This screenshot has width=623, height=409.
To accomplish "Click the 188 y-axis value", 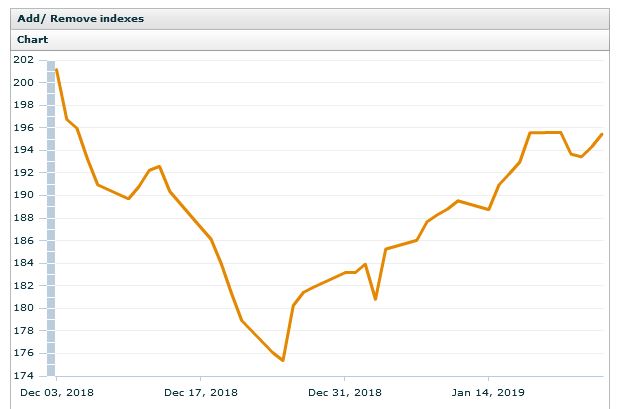I will click(x=23, y=218).
